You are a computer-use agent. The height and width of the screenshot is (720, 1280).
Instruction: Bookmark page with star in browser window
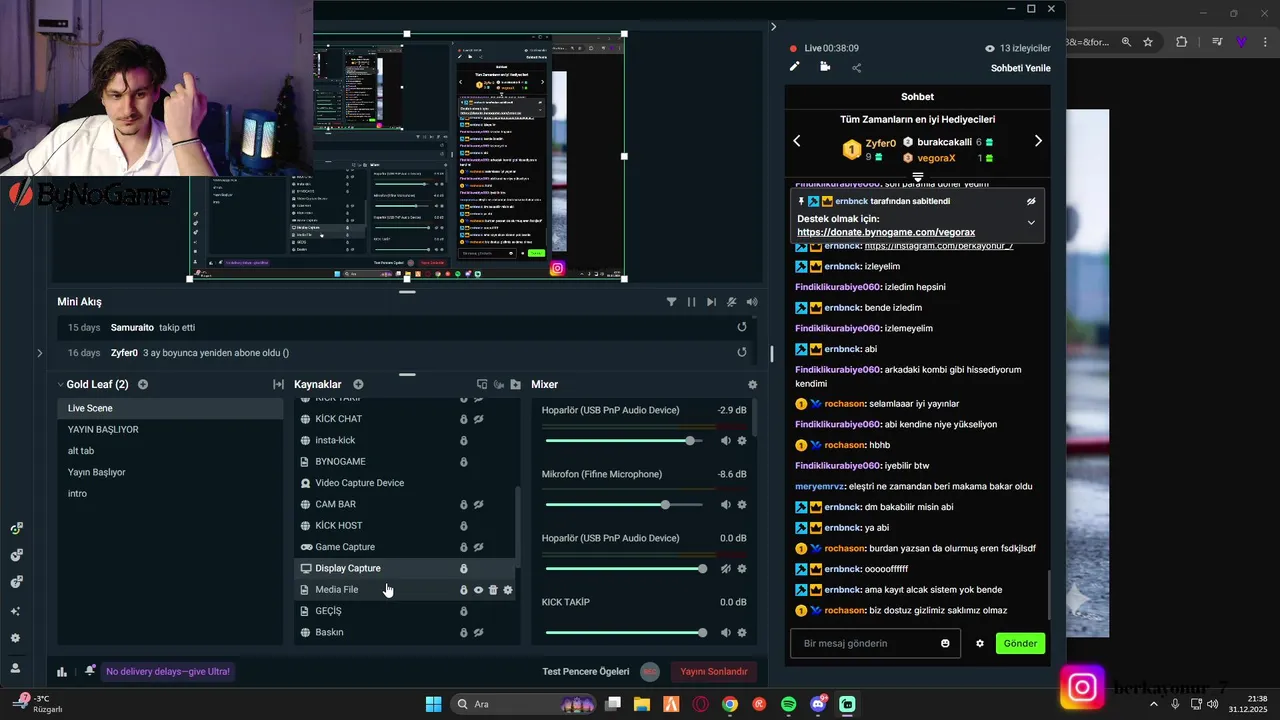1148,42
